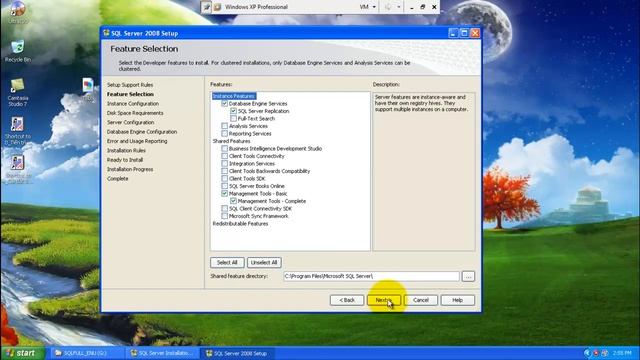Image resolution: width=640 pixels, height=360 pixels.
Task: Select the Shared Features tree node
Action: coord(231,141)
